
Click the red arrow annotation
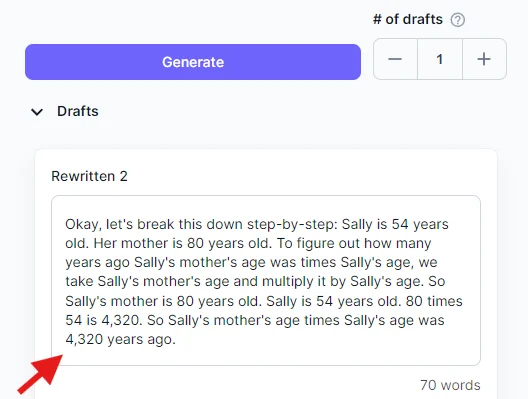(40, 373)
